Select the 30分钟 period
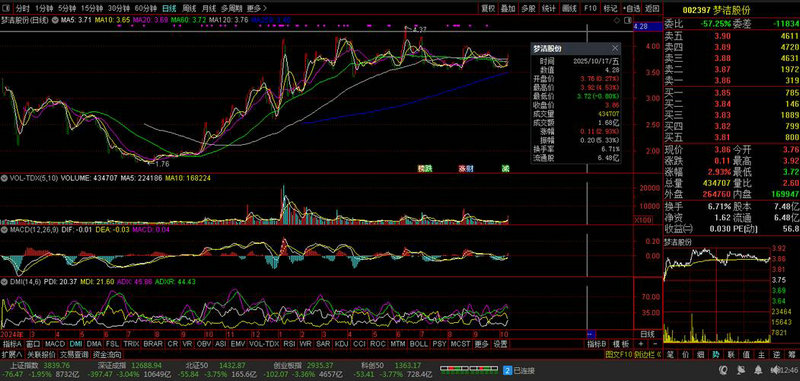The height and width of the screenshot is (381, 800). [x=118, y=8]
